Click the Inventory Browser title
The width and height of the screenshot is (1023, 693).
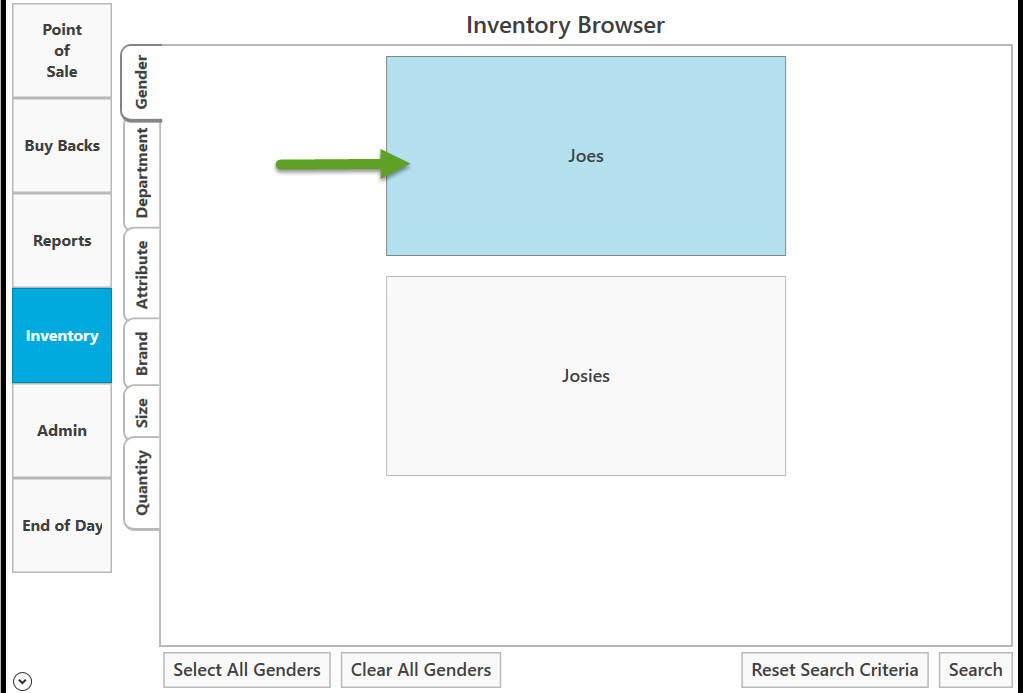point(565,25)
